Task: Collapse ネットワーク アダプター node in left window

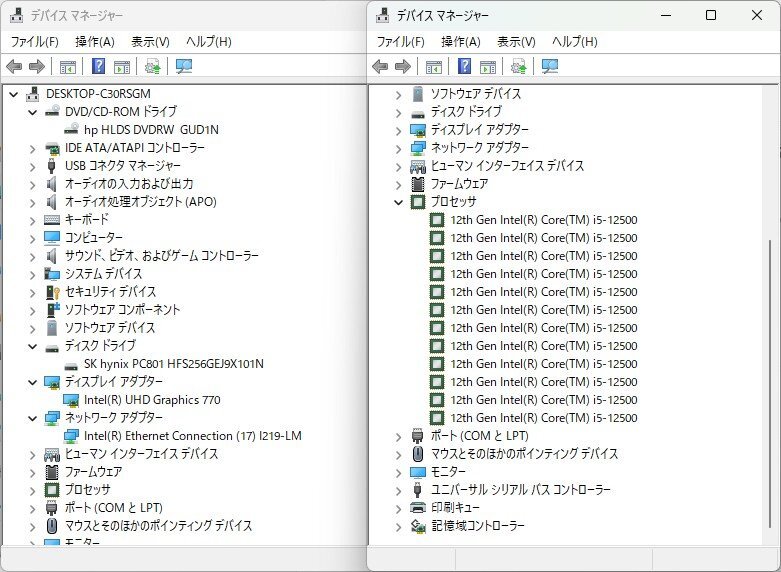Action: [33, 418]
